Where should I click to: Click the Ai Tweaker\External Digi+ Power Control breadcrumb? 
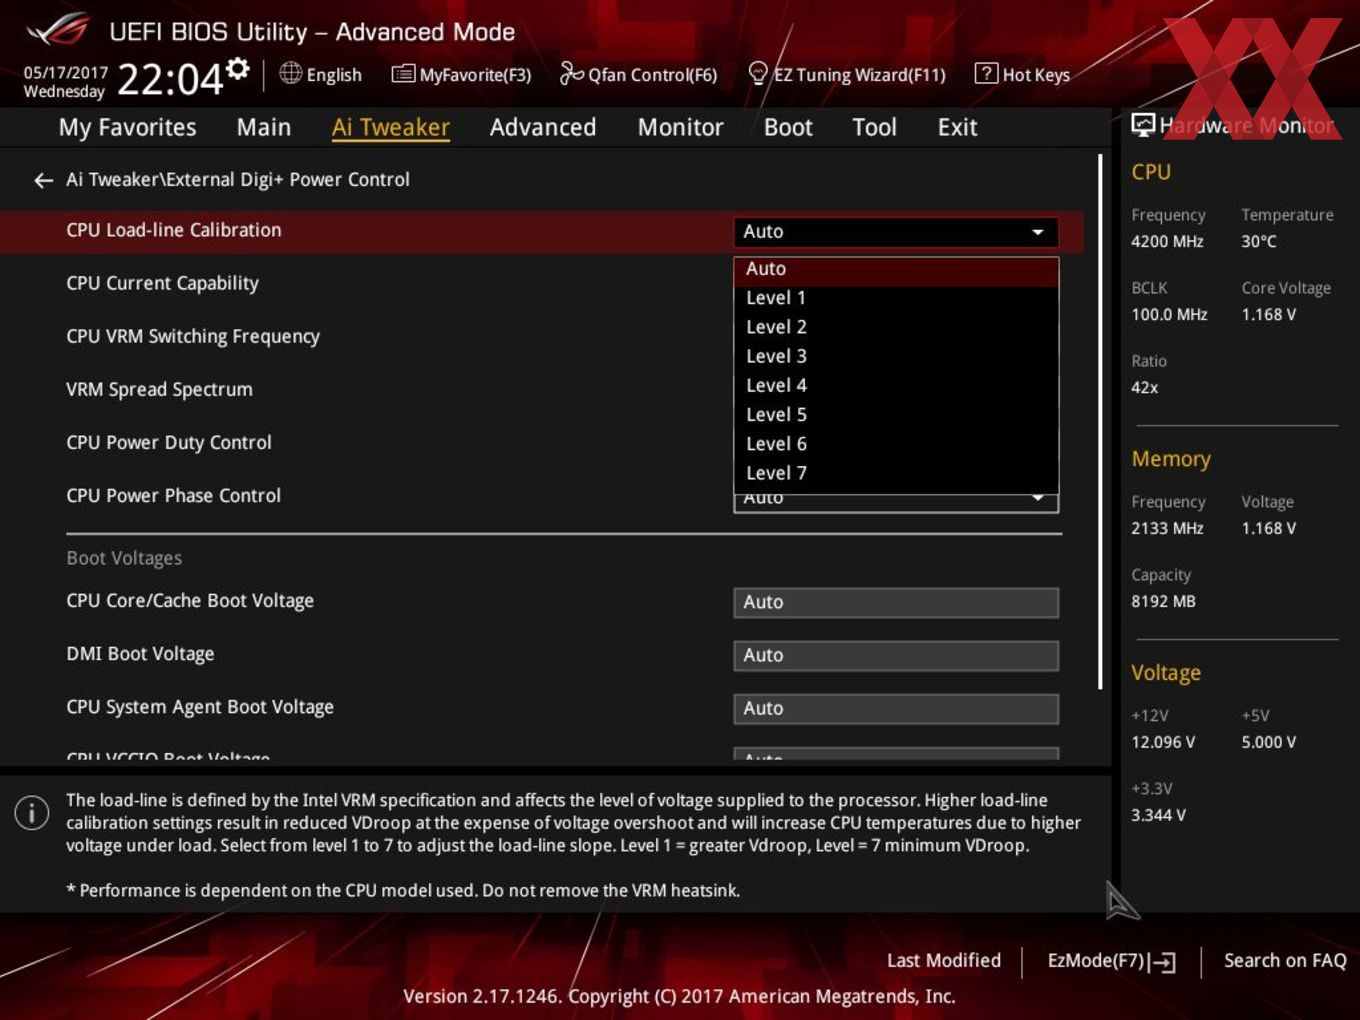[238, 180]
